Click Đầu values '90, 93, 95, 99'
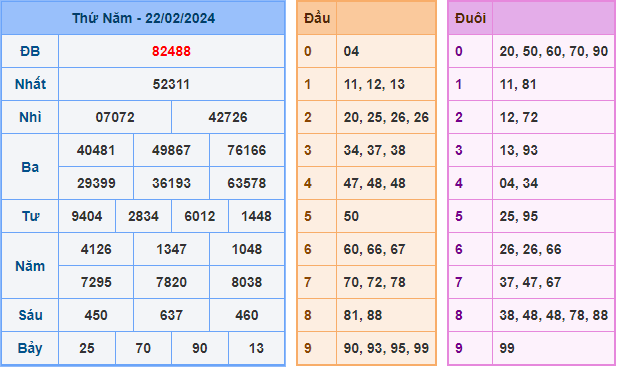Screen dimensions: 617x367 point(386,348)
